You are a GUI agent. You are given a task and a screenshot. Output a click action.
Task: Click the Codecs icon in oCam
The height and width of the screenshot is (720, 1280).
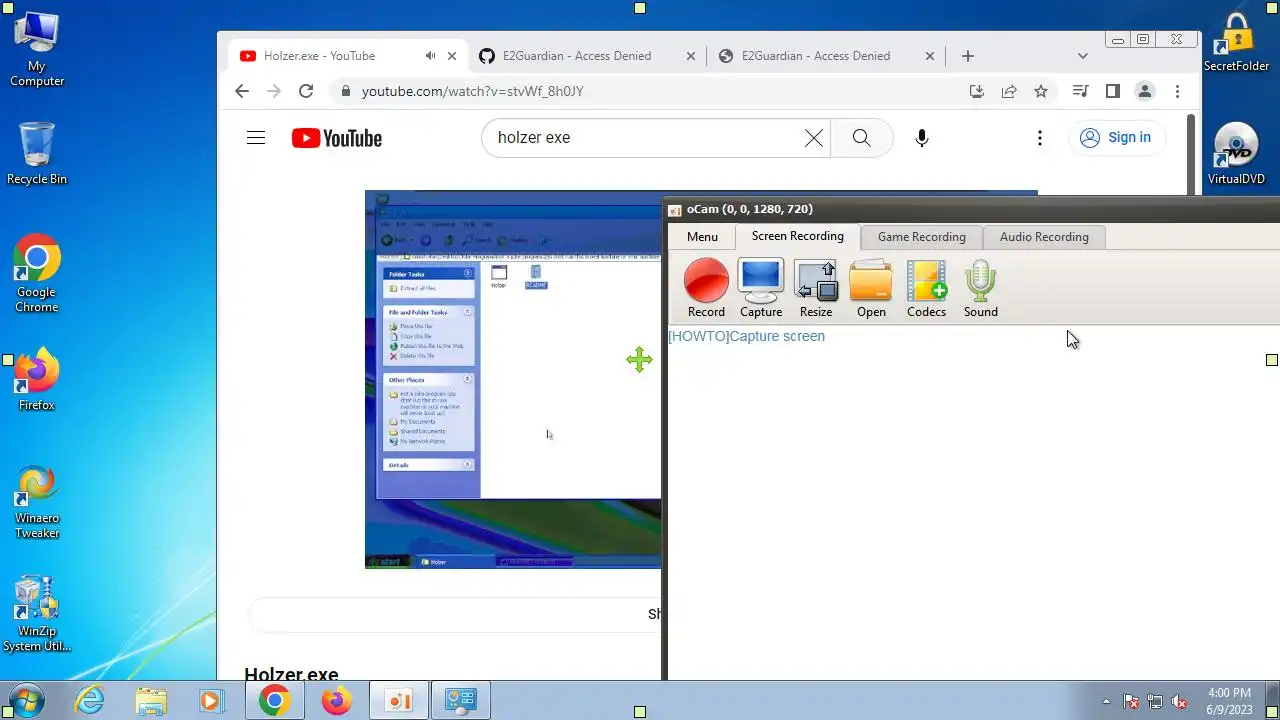click(926, 288)
